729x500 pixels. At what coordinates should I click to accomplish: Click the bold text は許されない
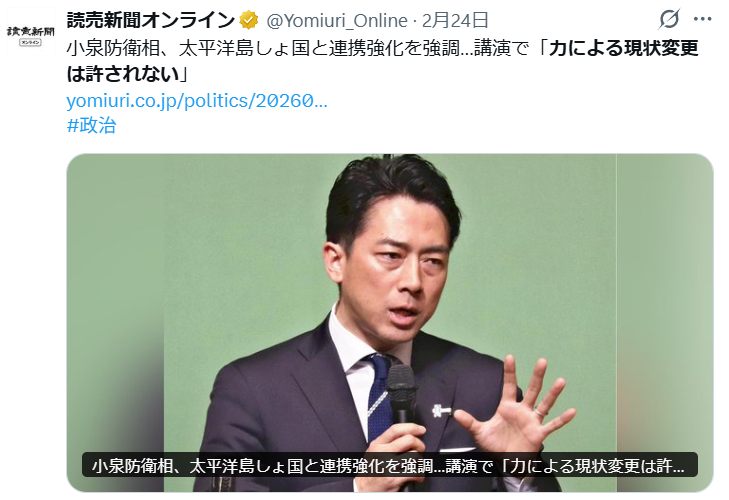pos(123,74)
